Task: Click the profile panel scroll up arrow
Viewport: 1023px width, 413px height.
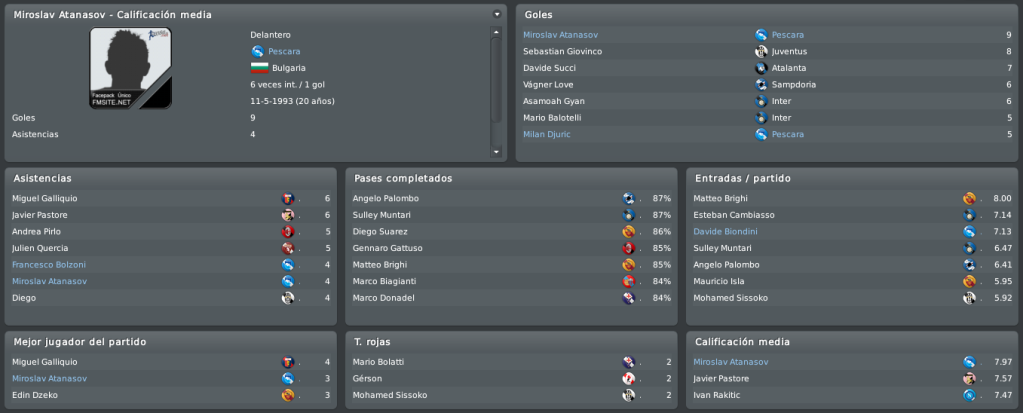Action: coord(496,32)
